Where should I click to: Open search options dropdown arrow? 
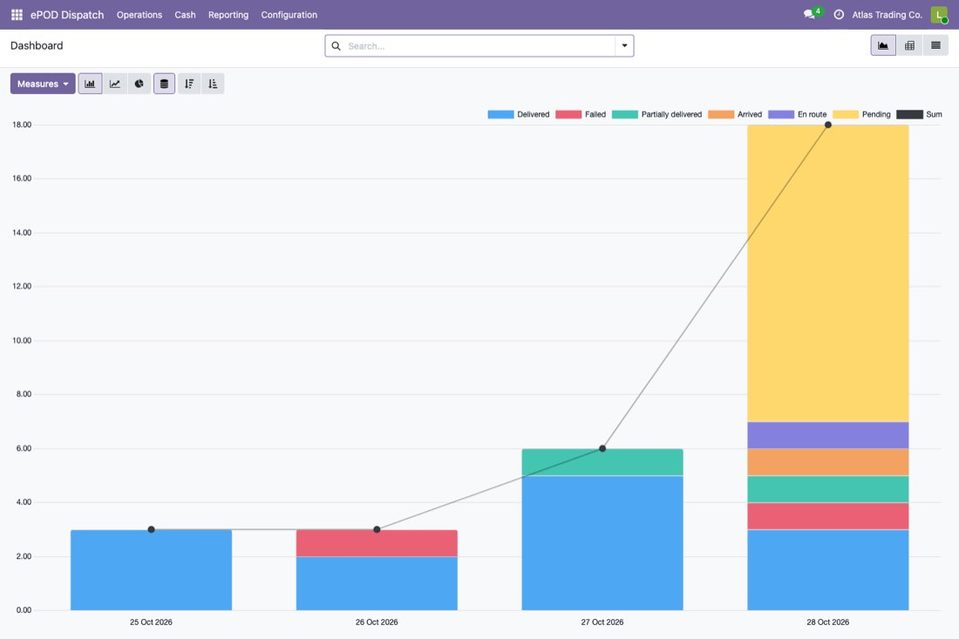click(624, 46)
